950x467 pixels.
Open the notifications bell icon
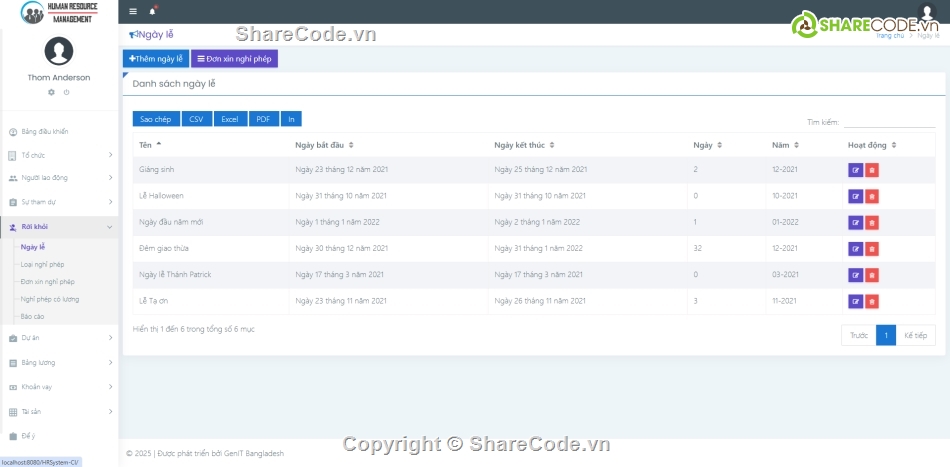pos(152,12)
